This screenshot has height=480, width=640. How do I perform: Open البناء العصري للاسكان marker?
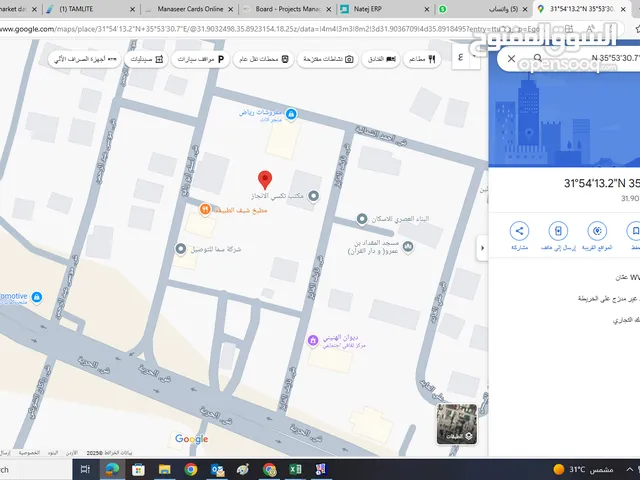tap(362, 219)
